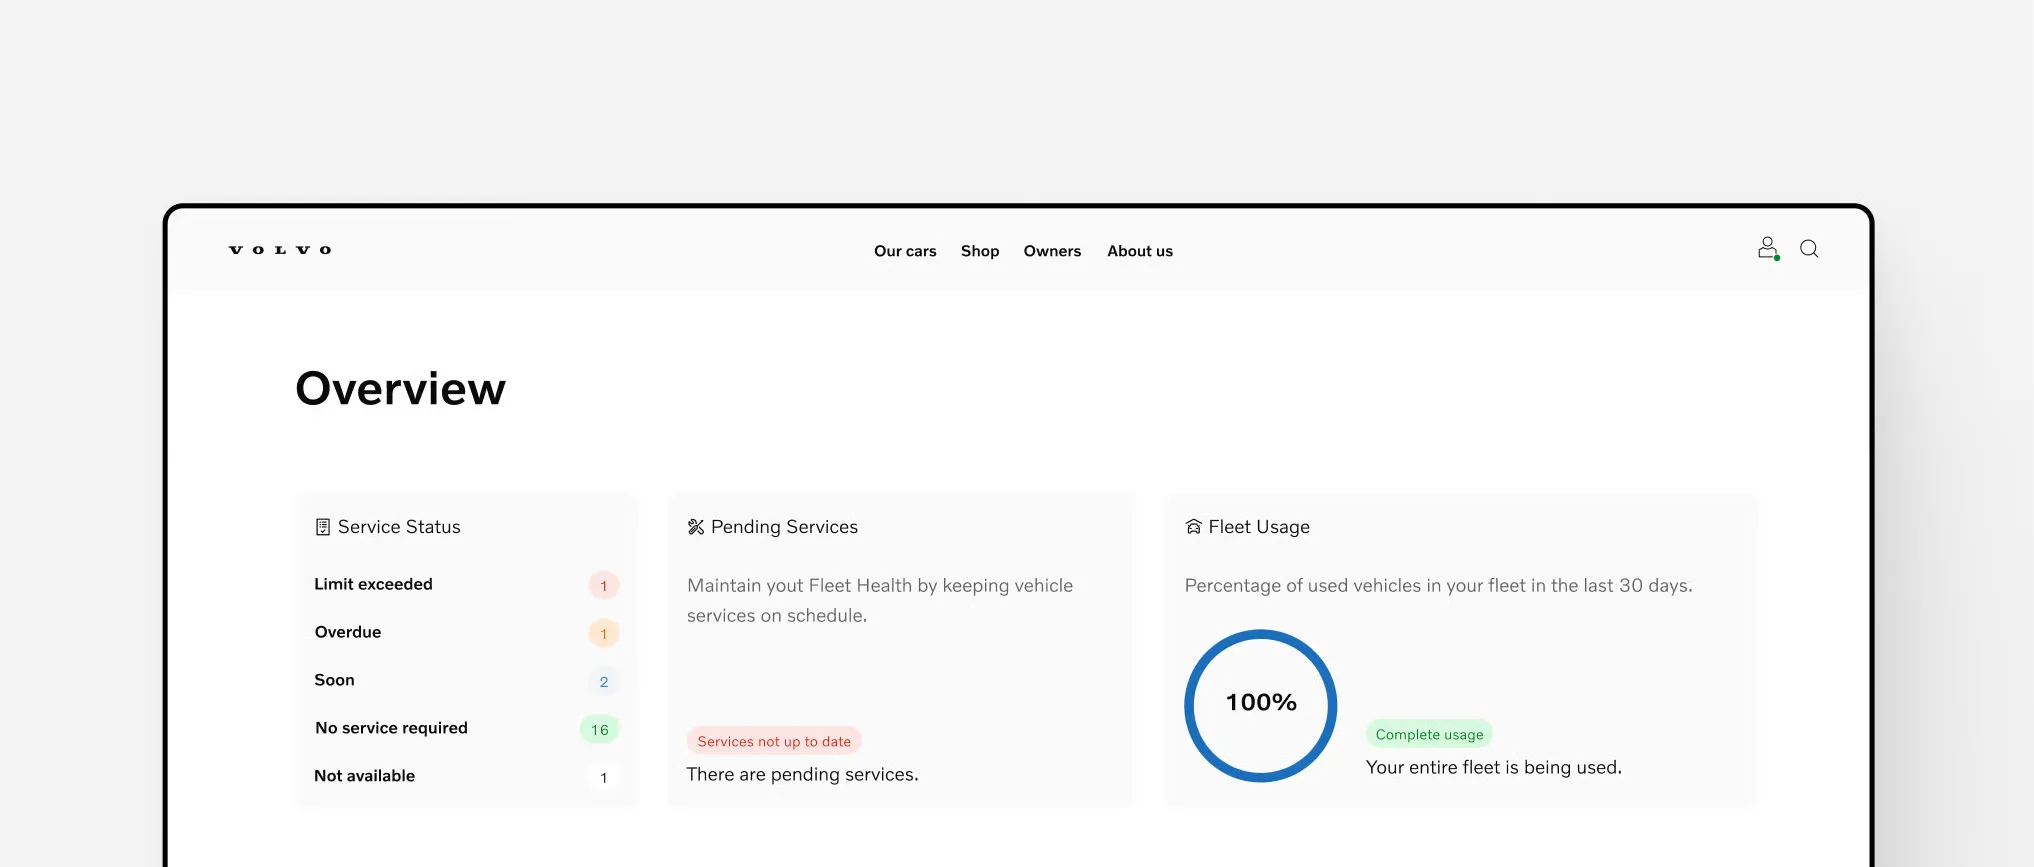Click the Volvo logo

[x=280, y=250]
